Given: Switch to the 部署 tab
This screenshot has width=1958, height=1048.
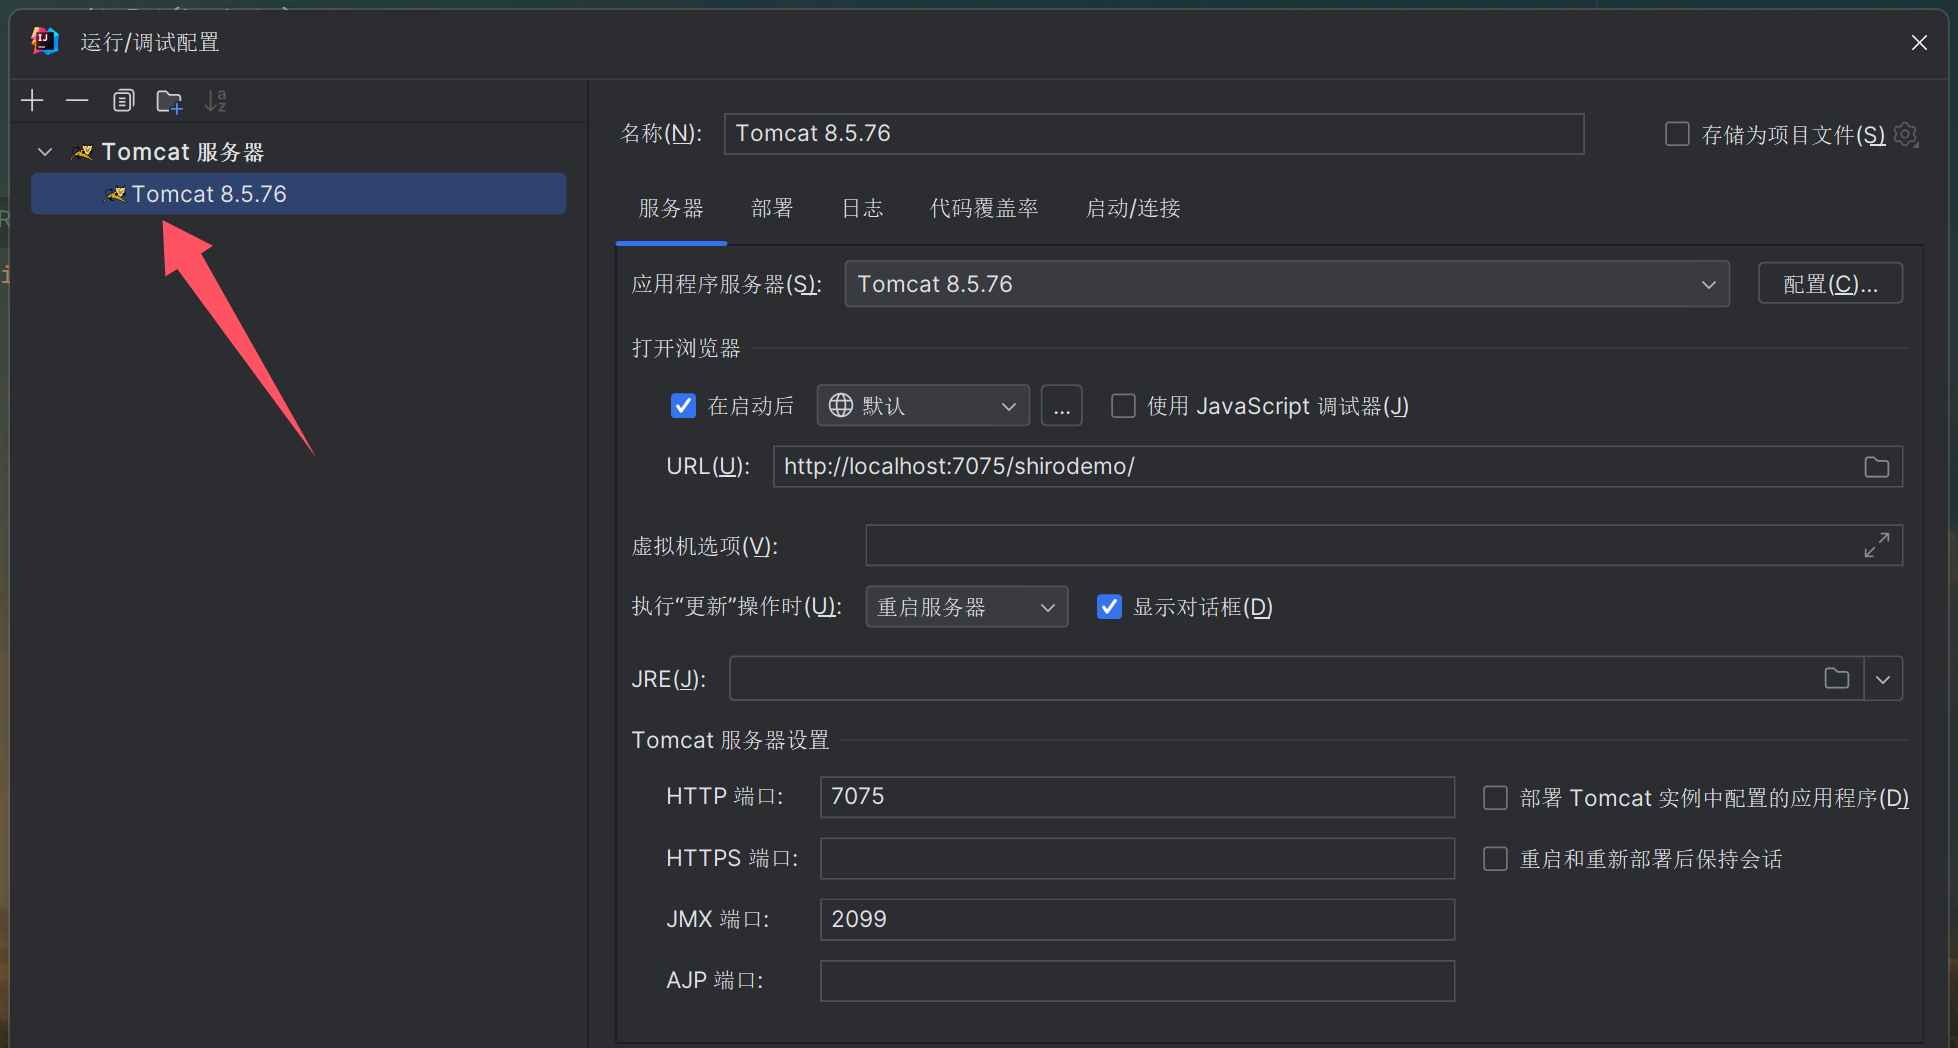Looking at the screenshot, I should [772, 208].
